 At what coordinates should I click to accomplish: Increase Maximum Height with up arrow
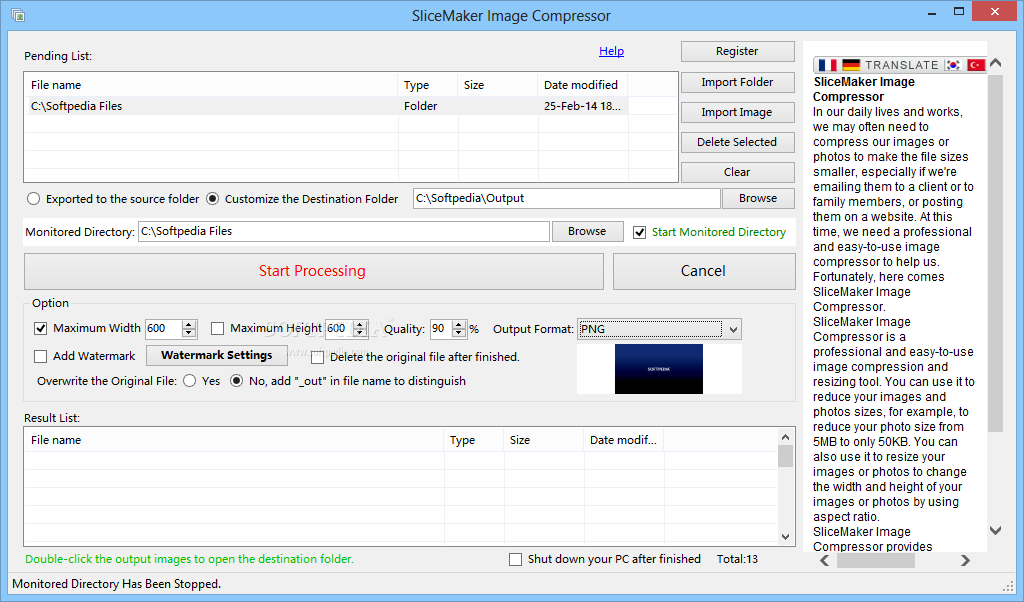(x=360, y=325)
